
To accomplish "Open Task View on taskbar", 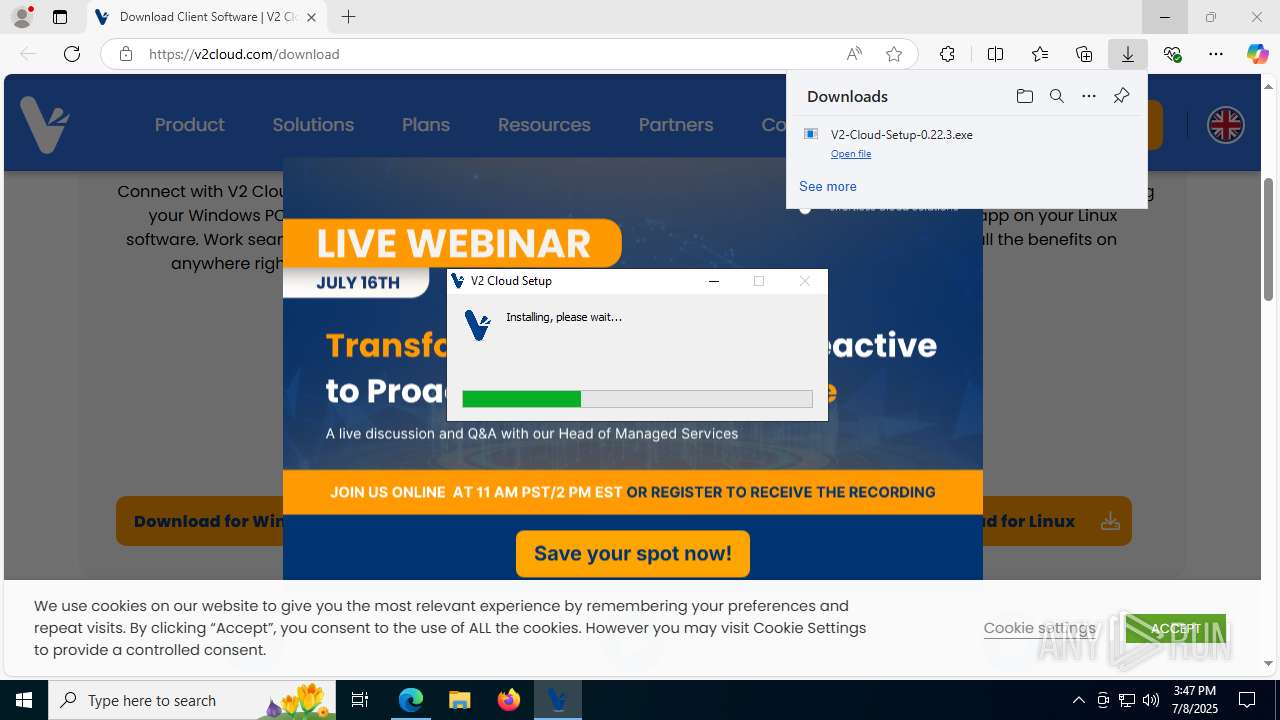I will coord(360,700).
